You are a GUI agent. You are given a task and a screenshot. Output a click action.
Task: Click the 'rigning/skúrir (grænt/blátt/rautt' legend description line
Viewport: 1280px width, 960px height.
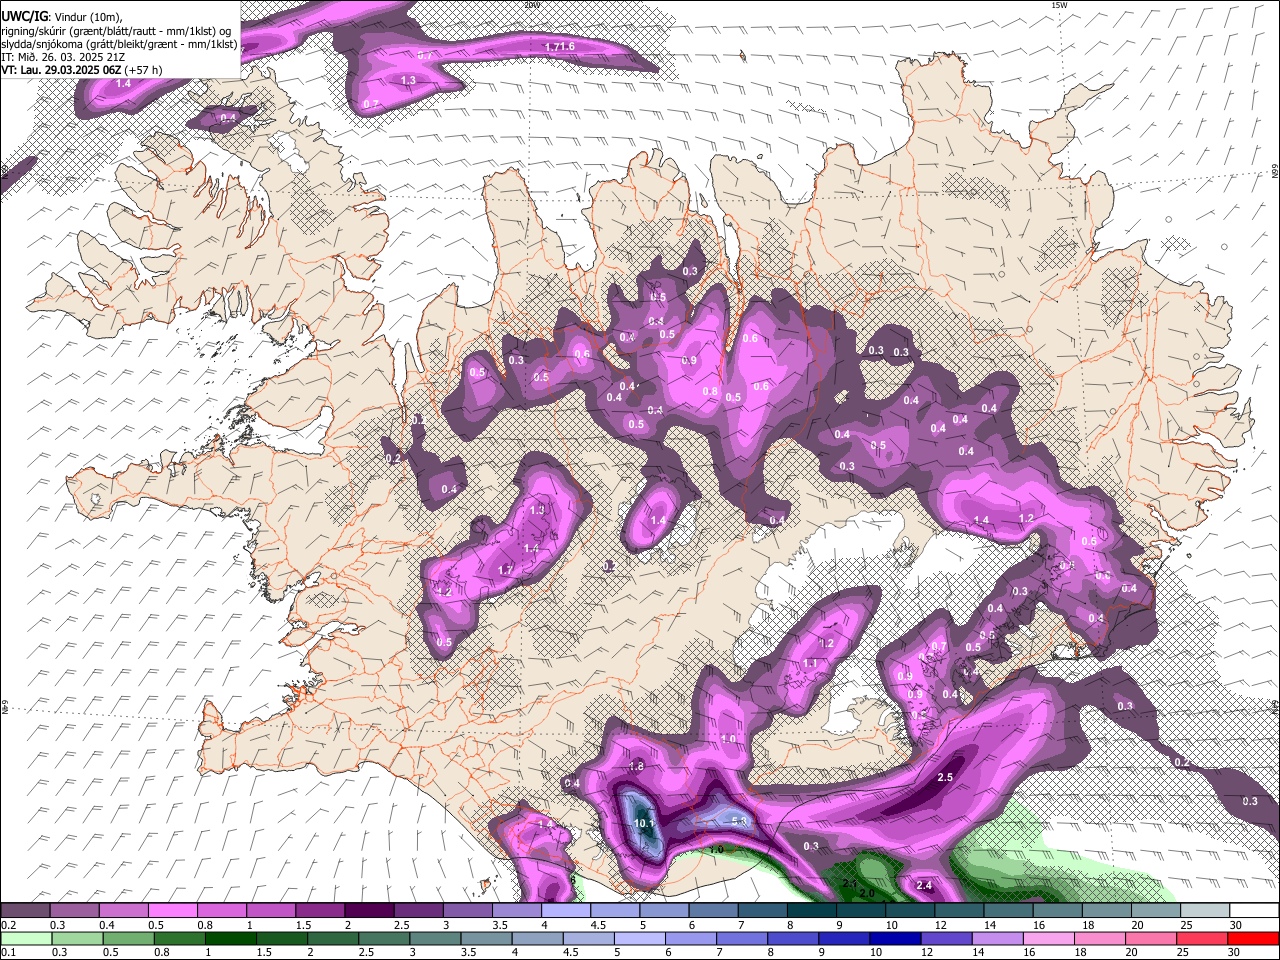pyautogui.click(x=115, y=31)
